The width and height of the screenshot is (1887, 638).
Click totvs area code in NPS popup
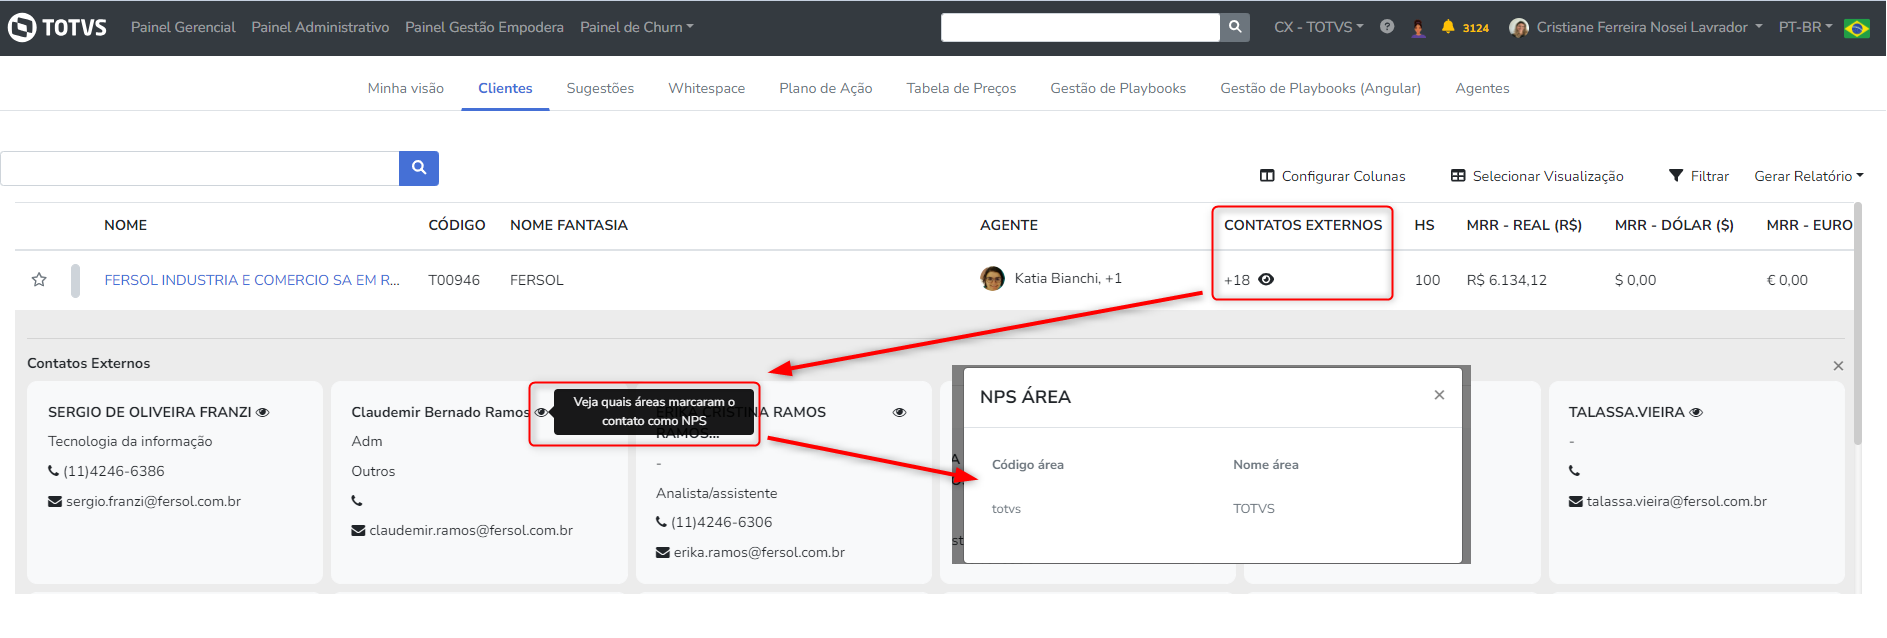1006,509
